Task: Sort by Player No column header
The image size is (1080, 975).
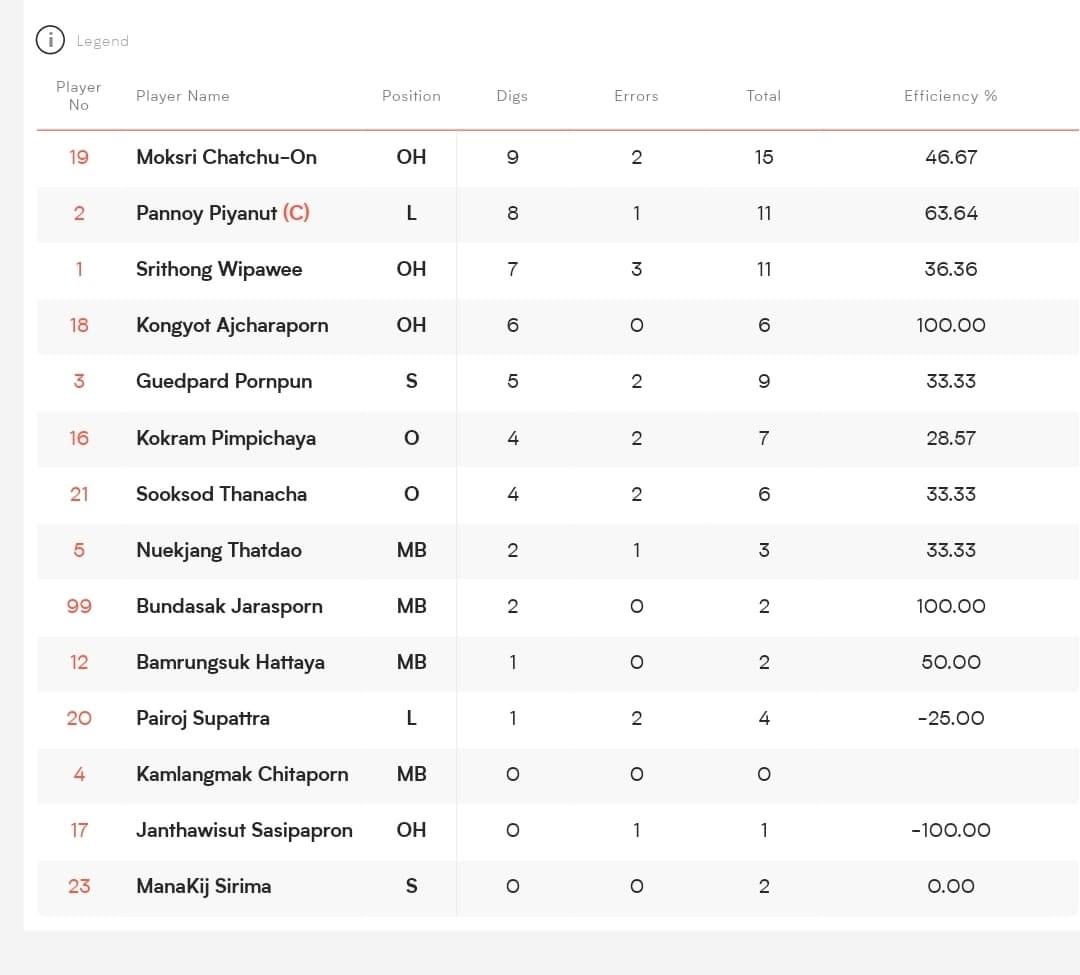Action: [79, 96]
